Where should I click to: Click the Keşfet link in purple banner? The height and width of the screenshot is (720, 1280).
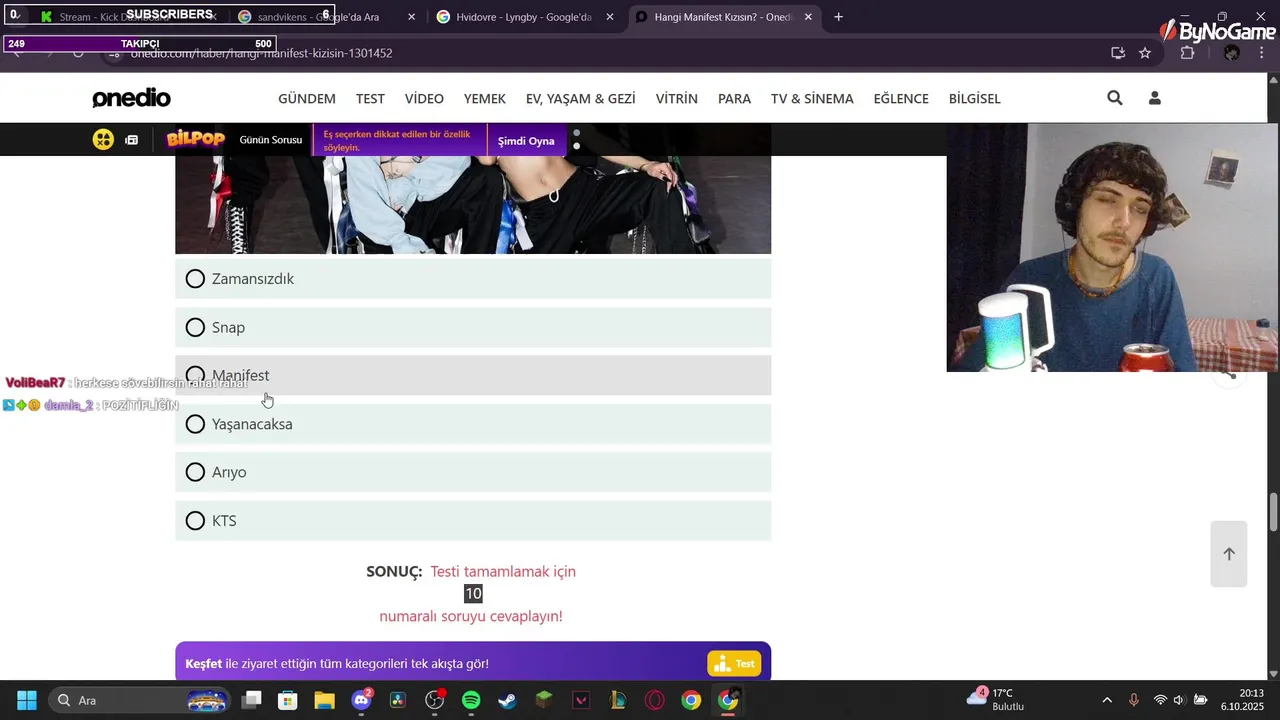click(x=203, y=664)
